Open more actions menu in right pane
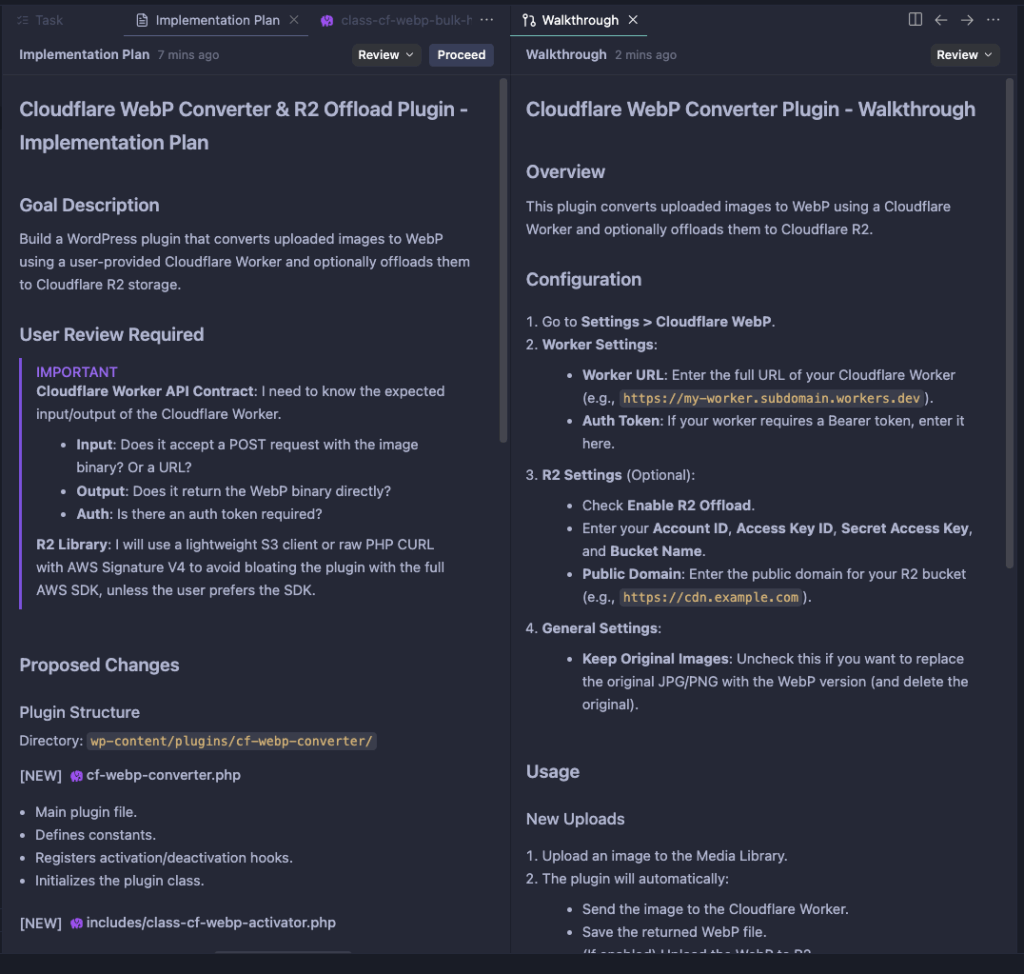 (x=993, y=20)
